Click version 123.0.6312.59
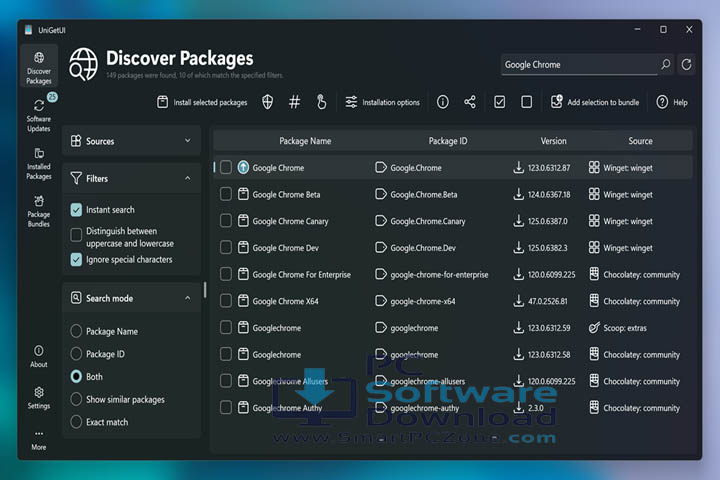 pos(549,328)
